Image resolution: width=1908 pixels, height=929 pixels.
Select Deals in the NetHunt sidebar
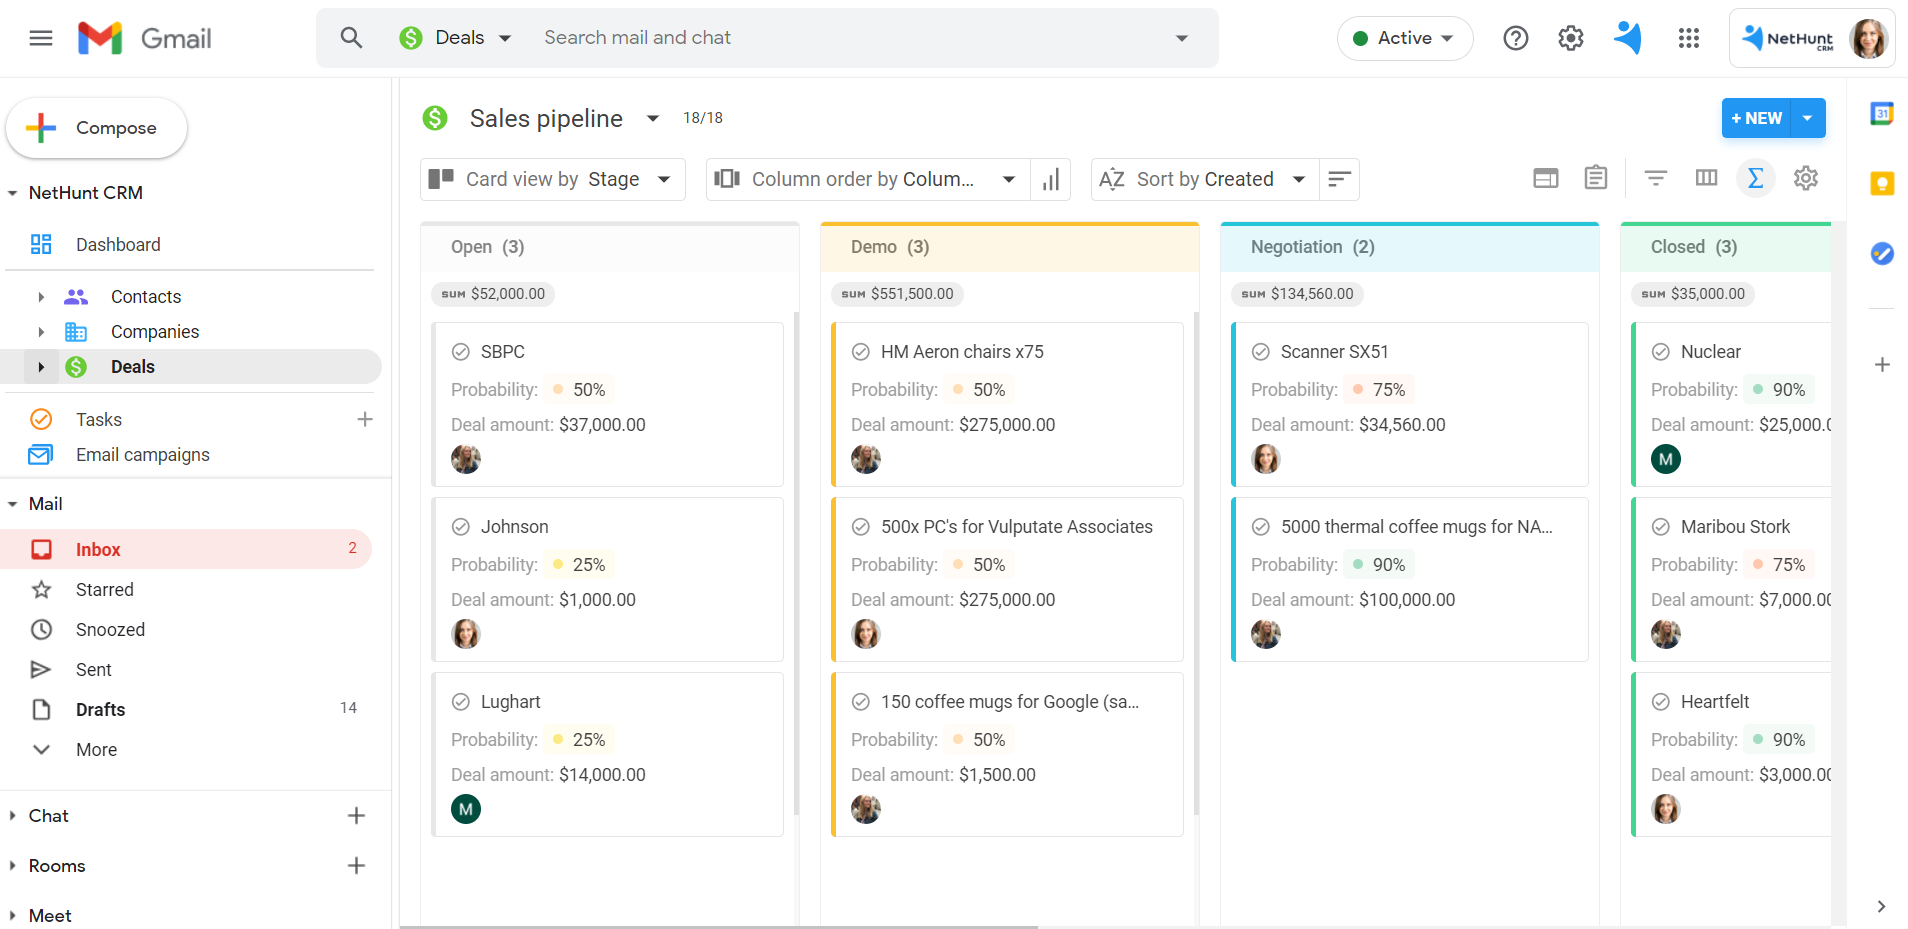point(132,366)
